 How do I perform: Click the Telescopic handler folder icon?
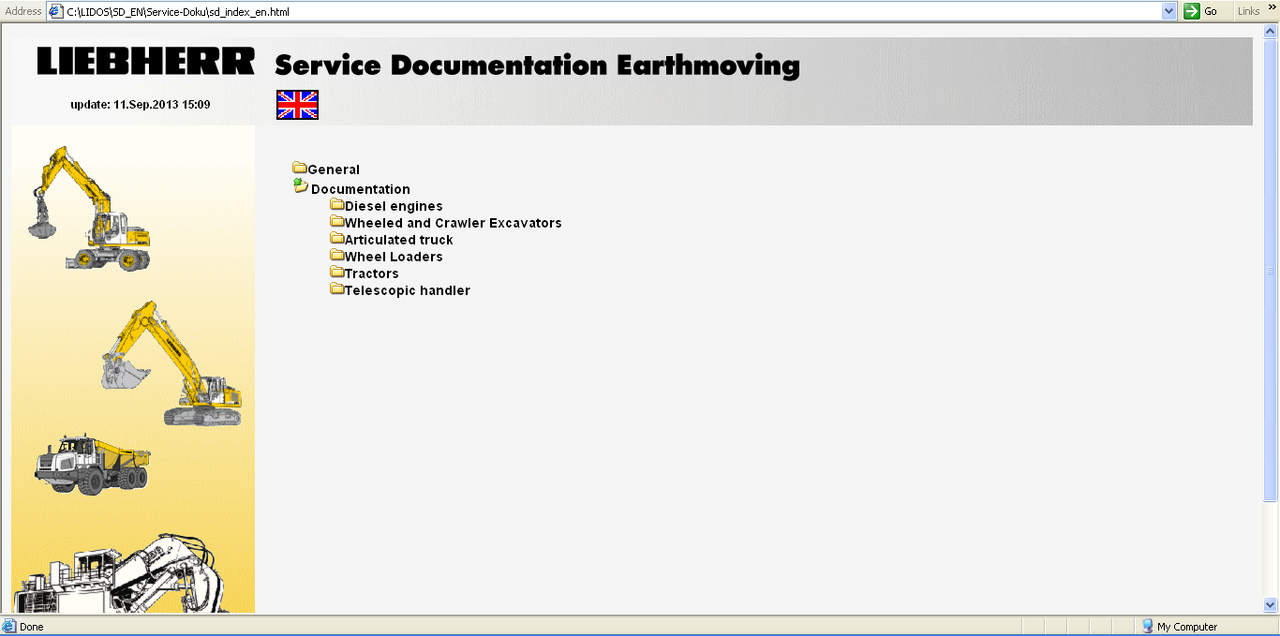337,289
